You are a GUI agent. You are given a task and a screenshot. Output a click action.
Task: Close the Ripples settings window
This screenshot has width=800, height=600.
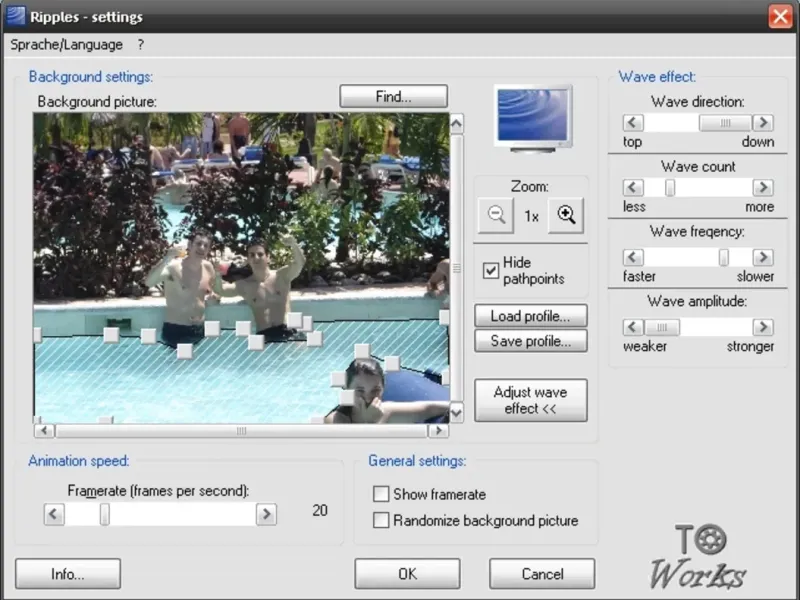click(x=781, y=16)
